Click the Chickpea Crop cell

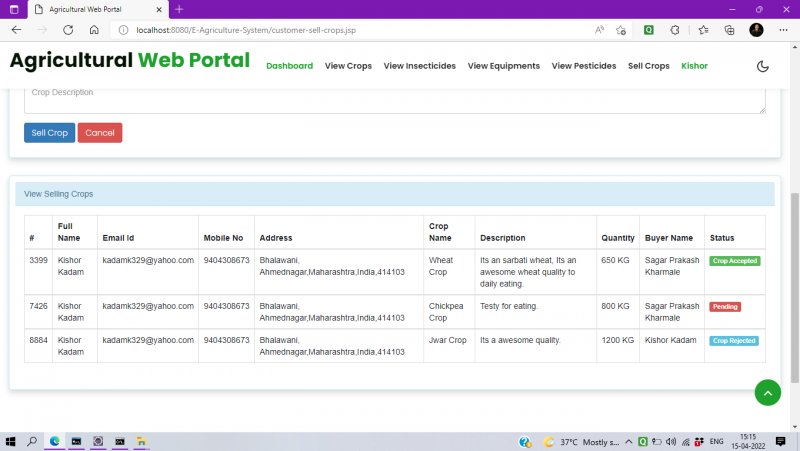coord(449,312)
